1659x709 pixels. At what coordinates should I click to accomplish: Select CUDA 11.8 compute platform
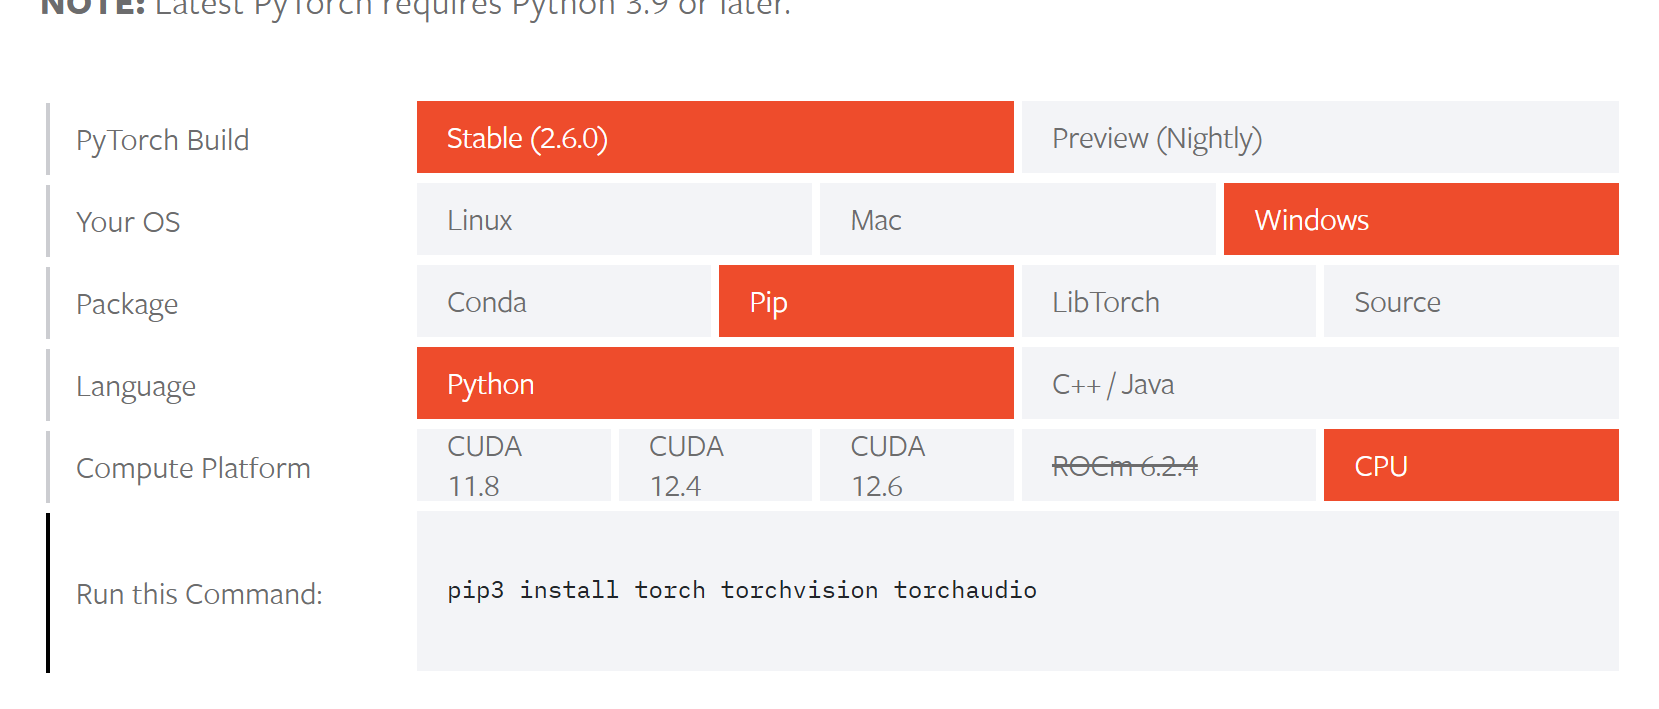(x=513, y=465)
